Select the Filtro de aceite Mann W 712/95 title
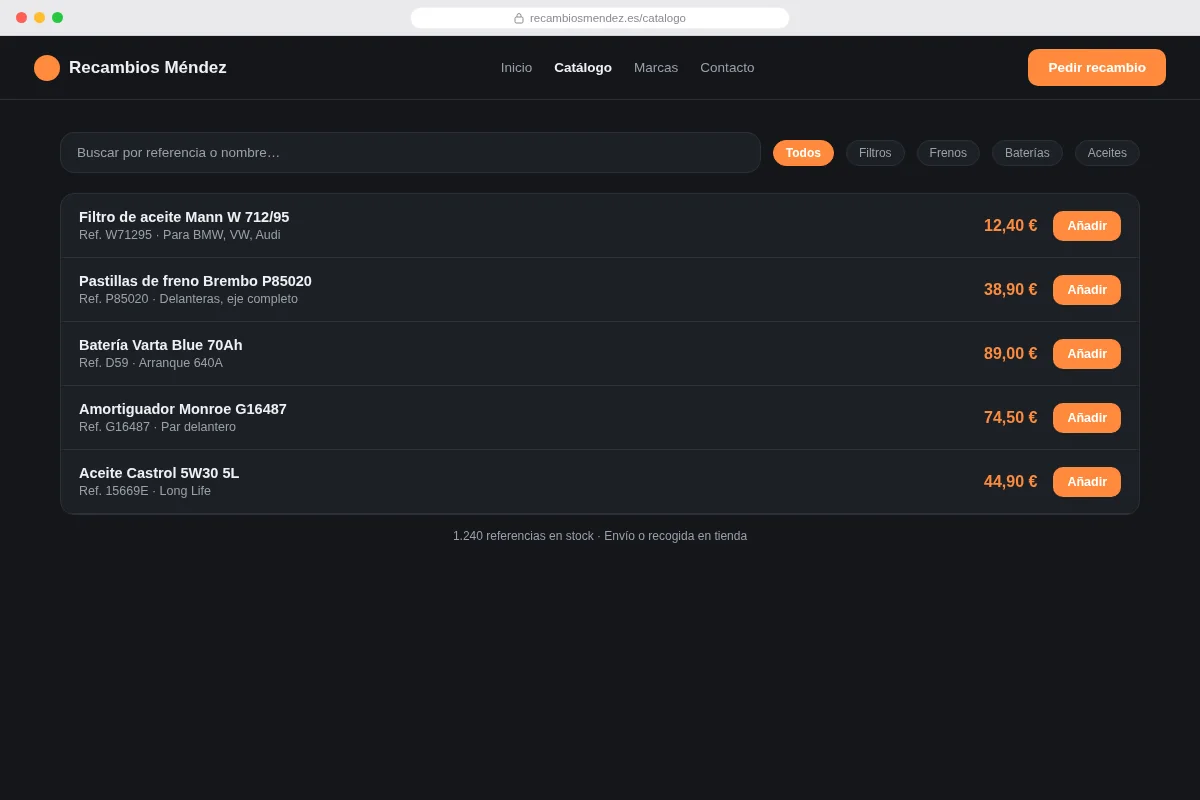1200x800 pixels. click(x=184, y=217)
